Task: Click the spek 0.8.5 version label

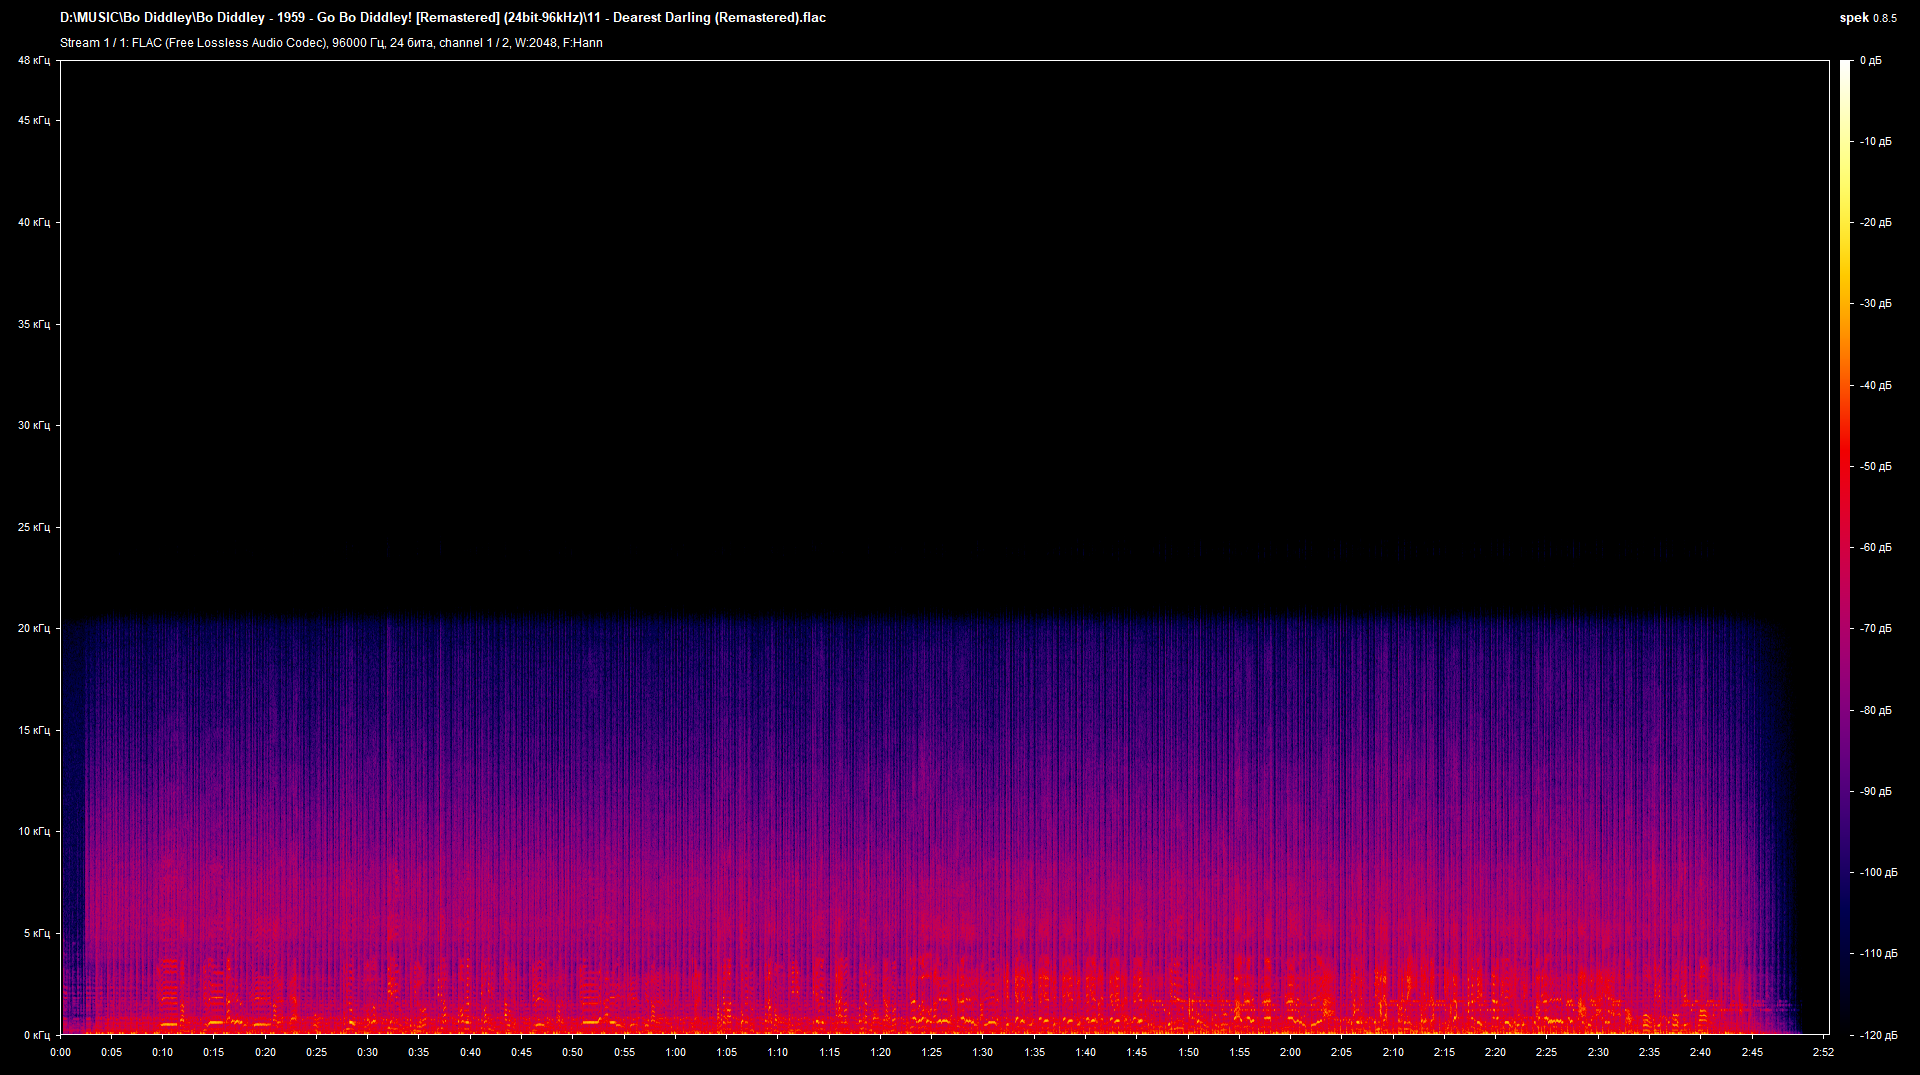Action: [x=1867, y=18]
